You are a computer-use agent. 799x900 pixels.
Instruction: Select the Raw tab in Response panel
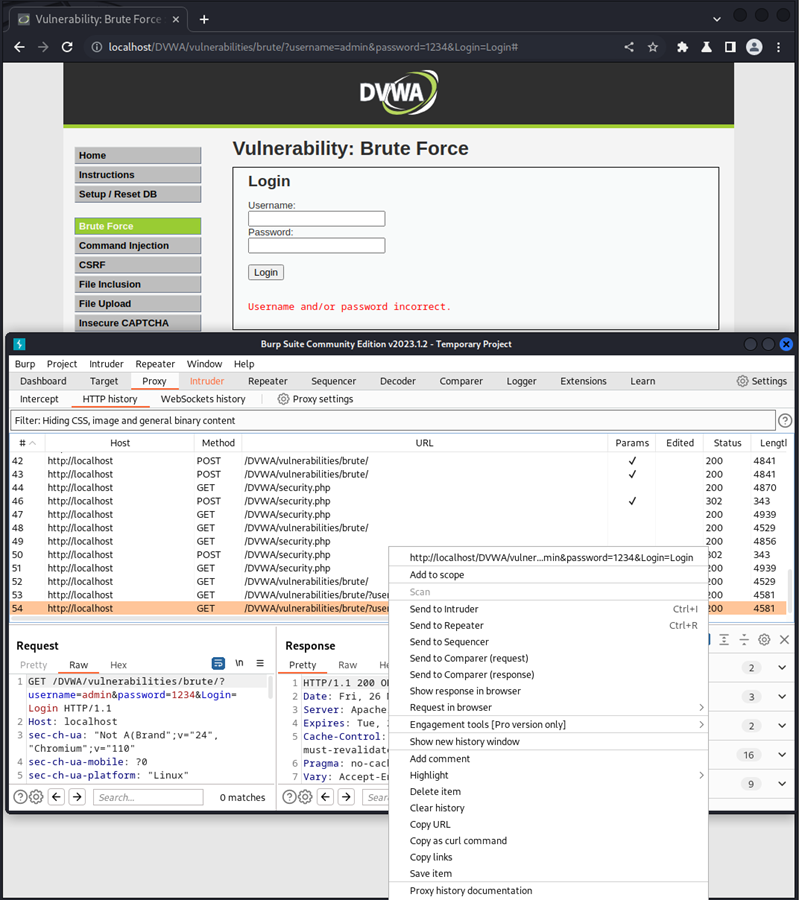click(347, 665)
